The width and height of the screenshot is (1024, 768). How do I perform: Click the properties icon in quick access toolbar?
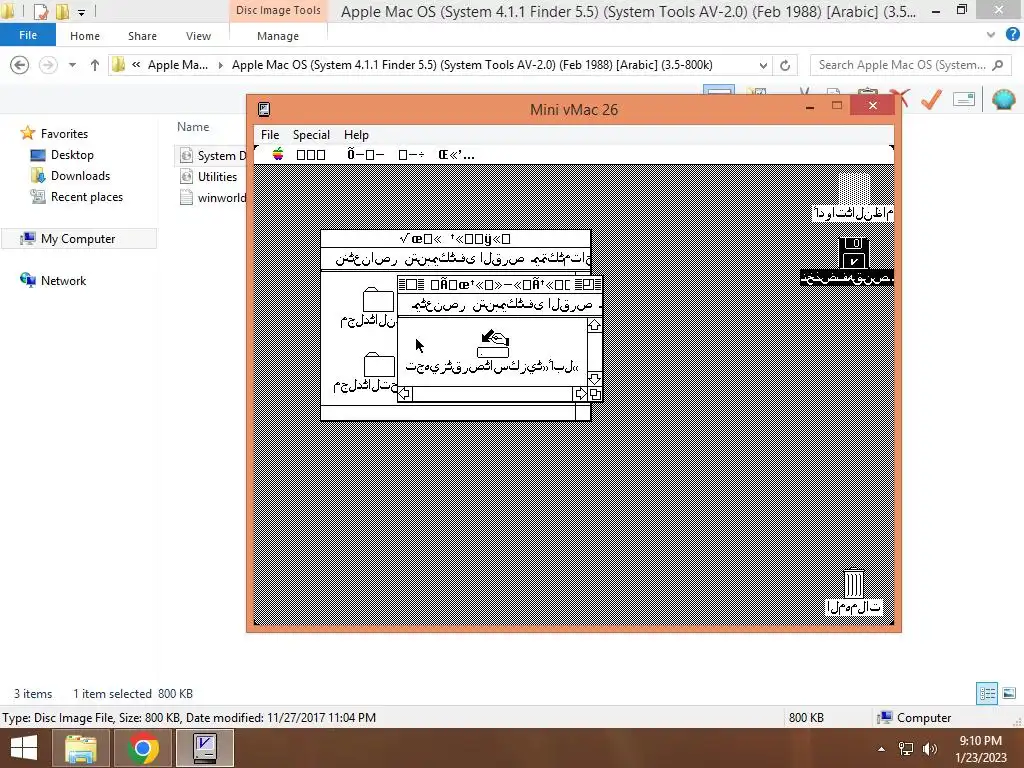(x=40, y=11)
